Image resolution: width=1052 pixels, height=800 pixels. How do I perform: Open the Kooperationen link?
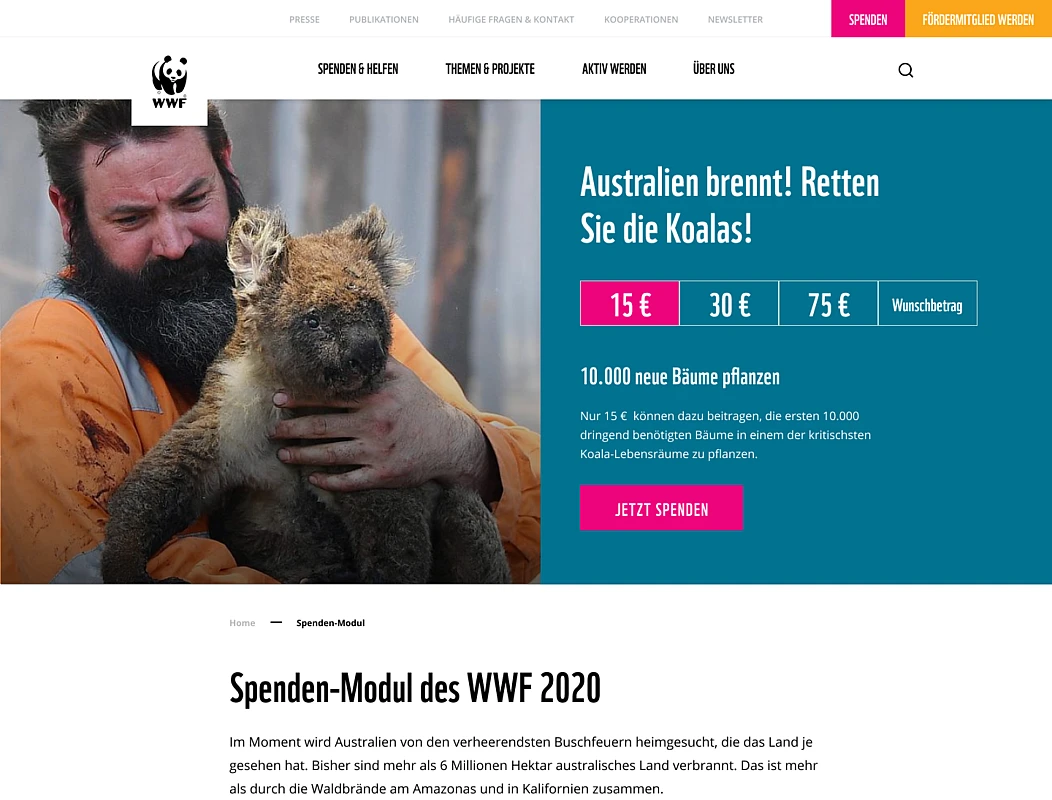[641, 19]
